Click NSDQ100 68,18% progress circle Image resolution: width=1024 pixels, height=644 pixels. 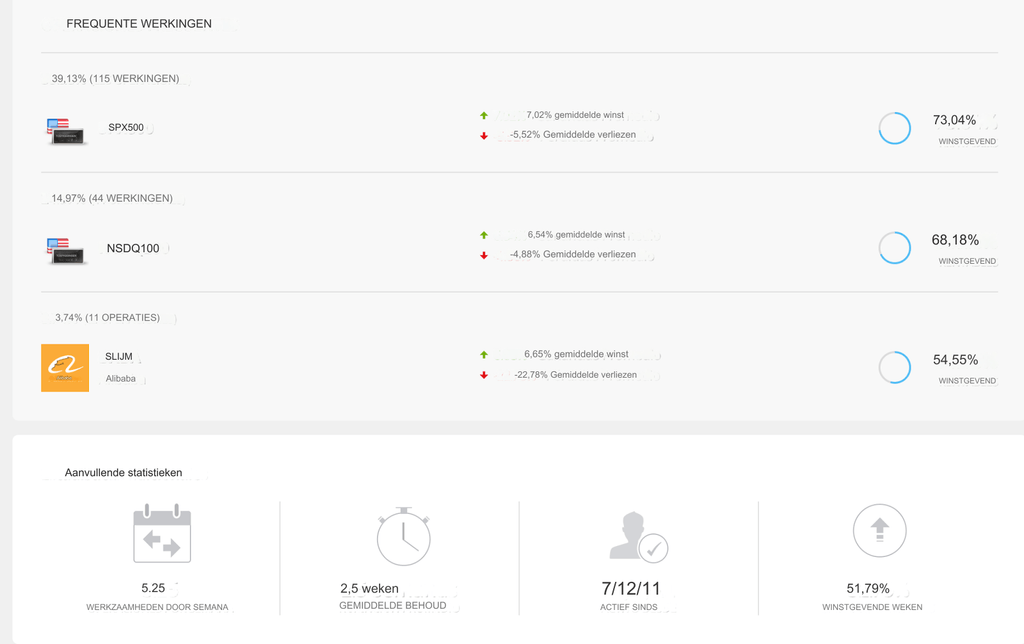coord(894,248)
